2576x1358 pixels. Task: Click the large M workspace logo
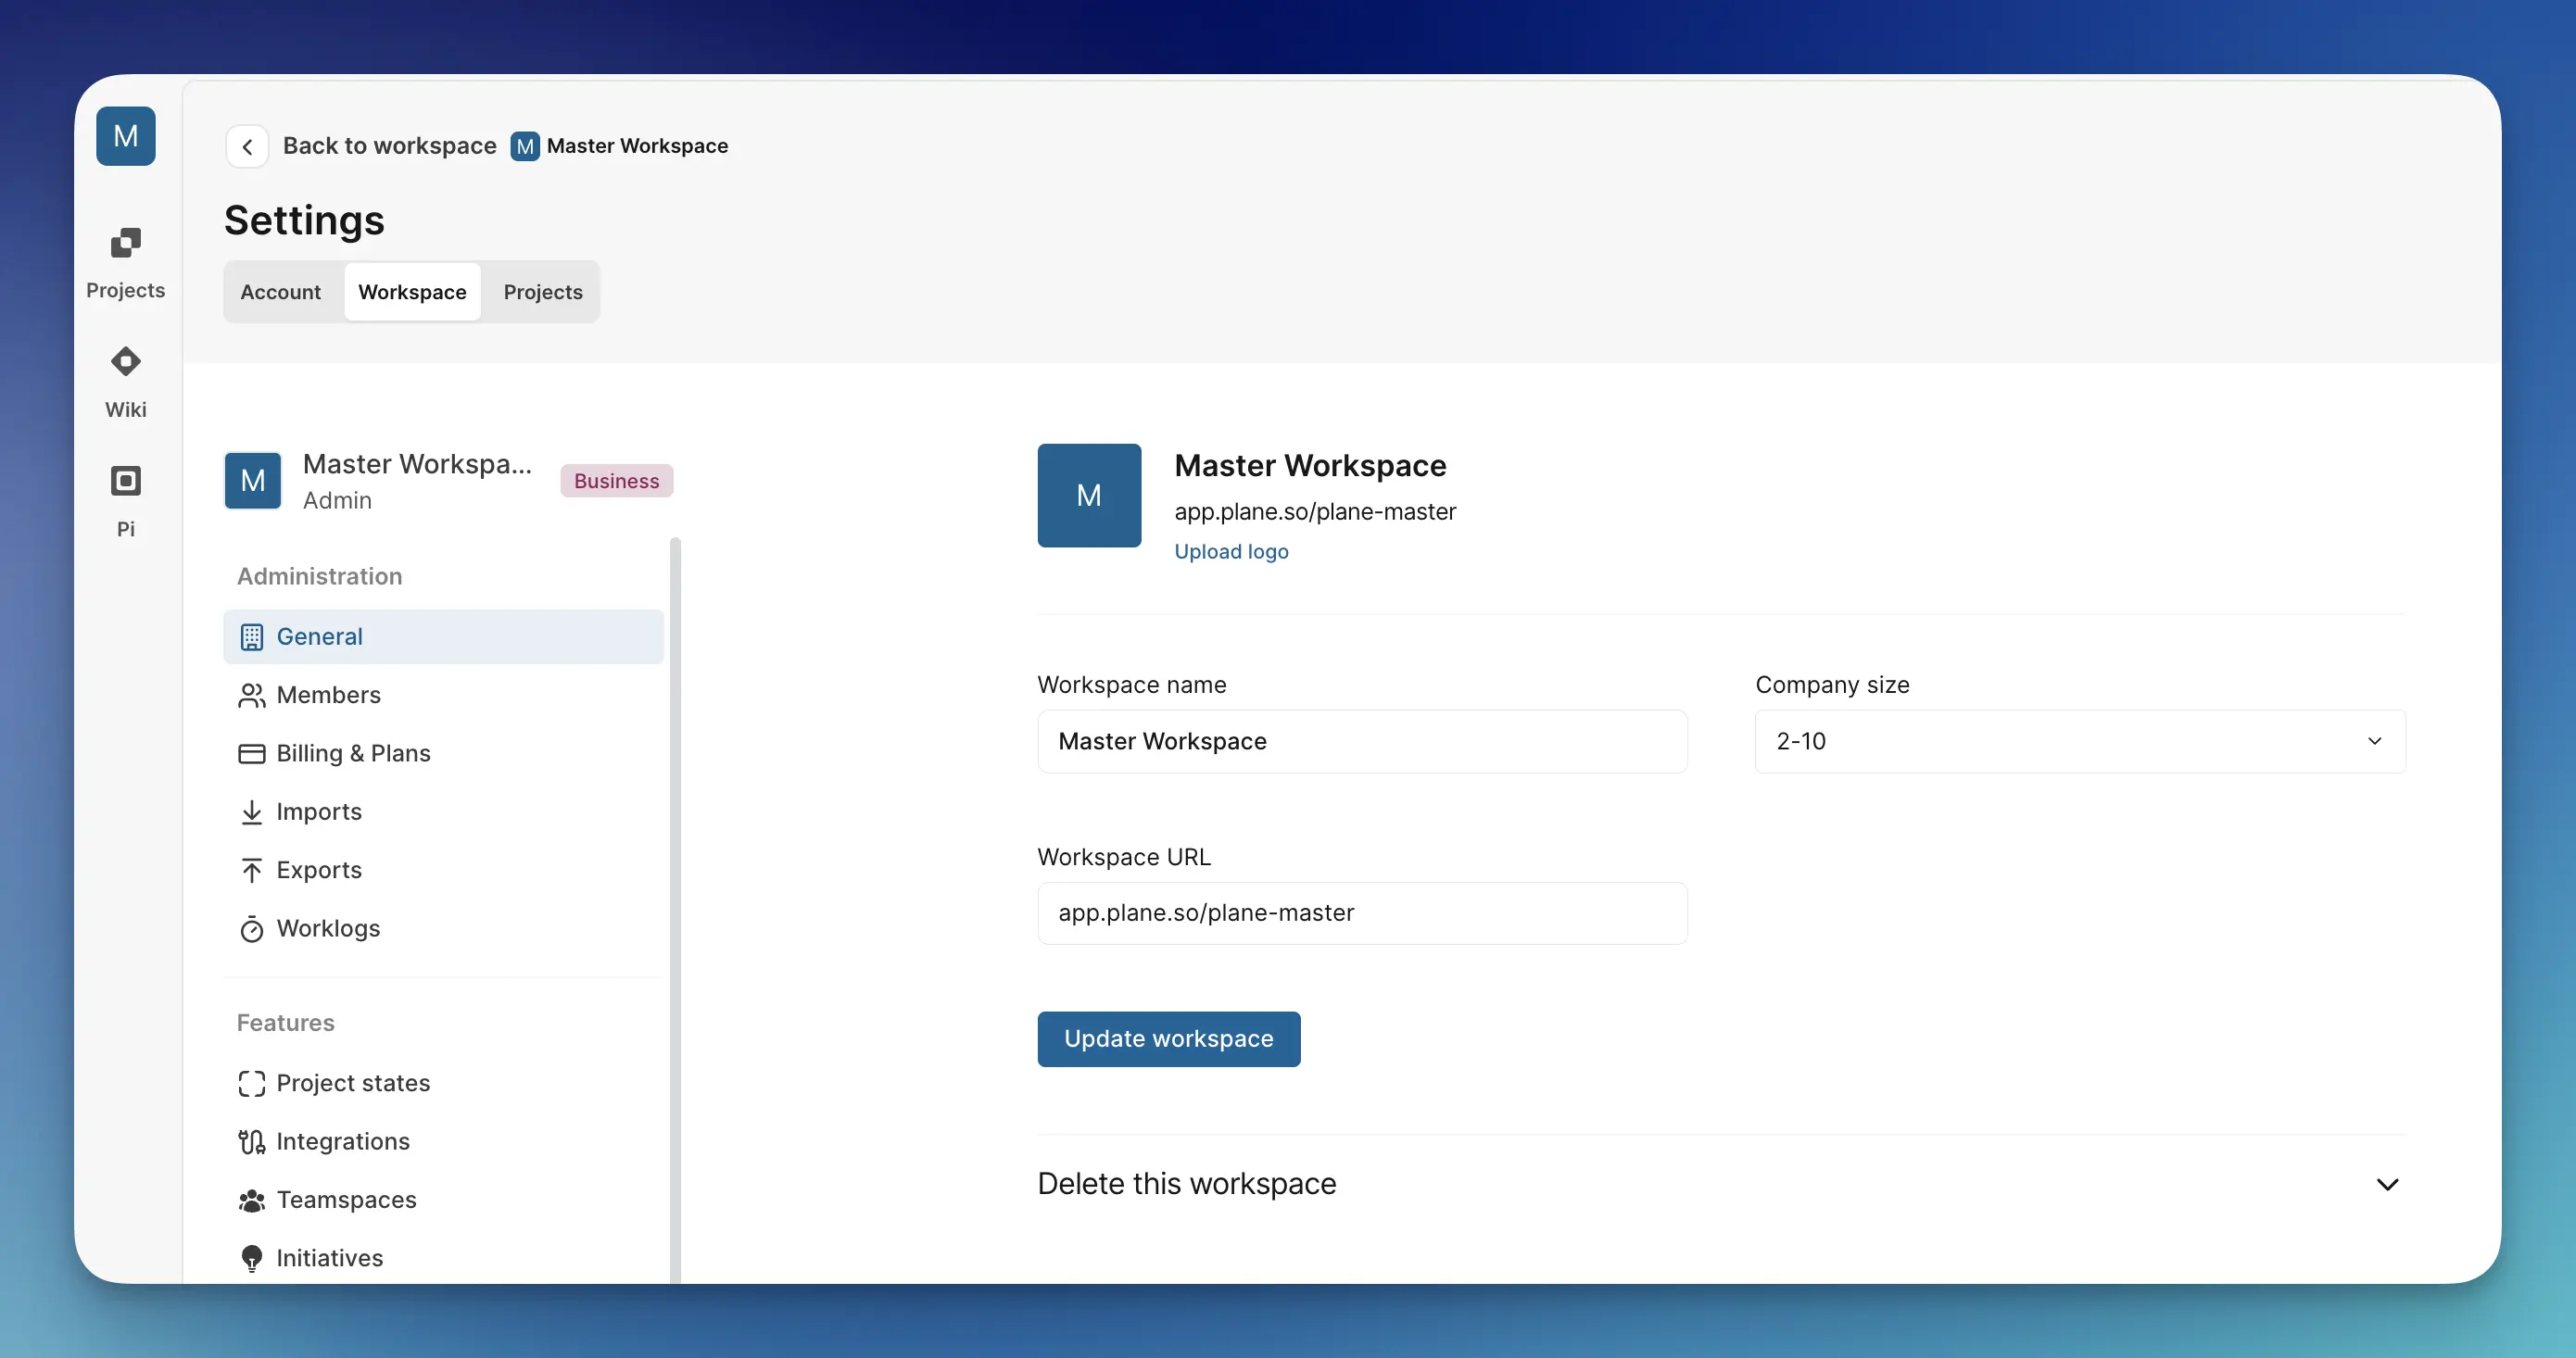click(x=1089, y=495)
